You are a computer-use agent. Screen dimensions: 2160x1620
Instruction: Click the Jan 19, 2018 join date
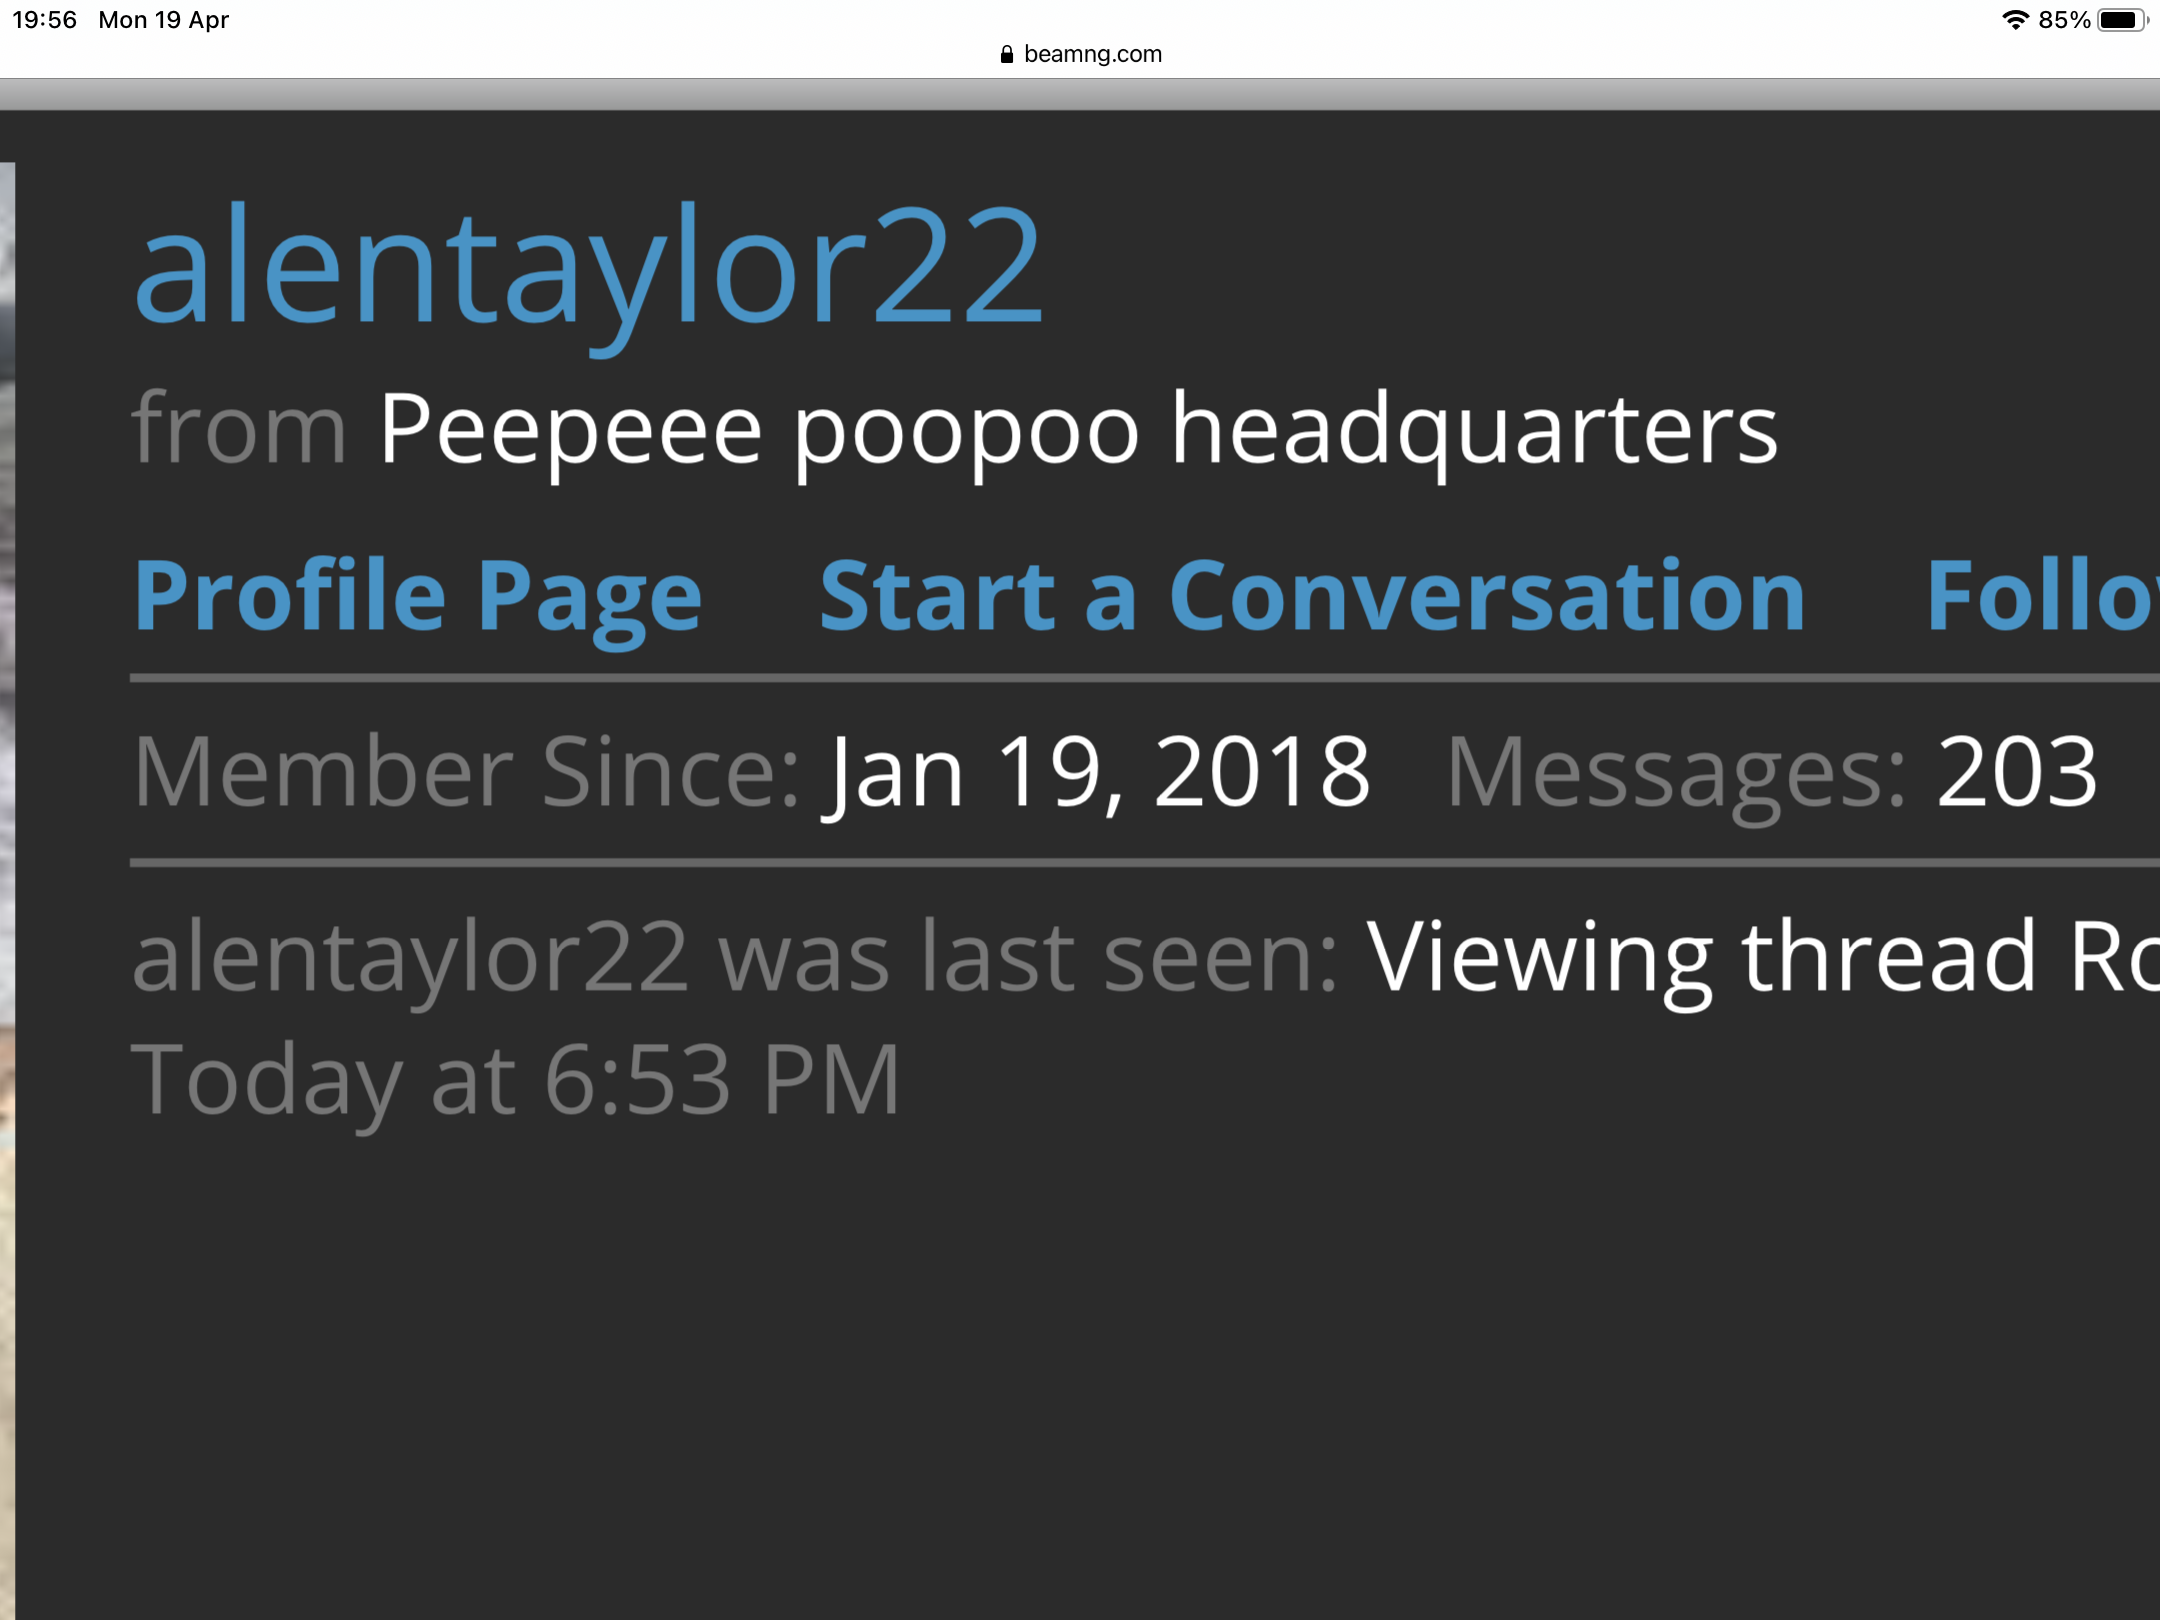click(1096, 774)
